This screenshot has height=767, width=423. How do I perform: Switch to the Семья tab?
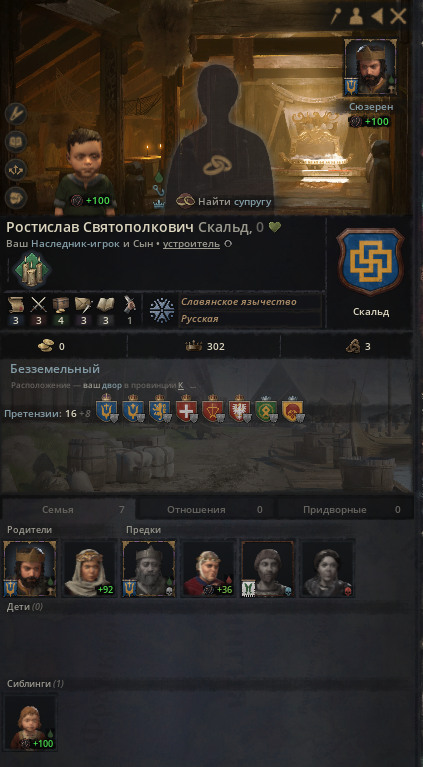pyautogui.click(x=68, y=509)
